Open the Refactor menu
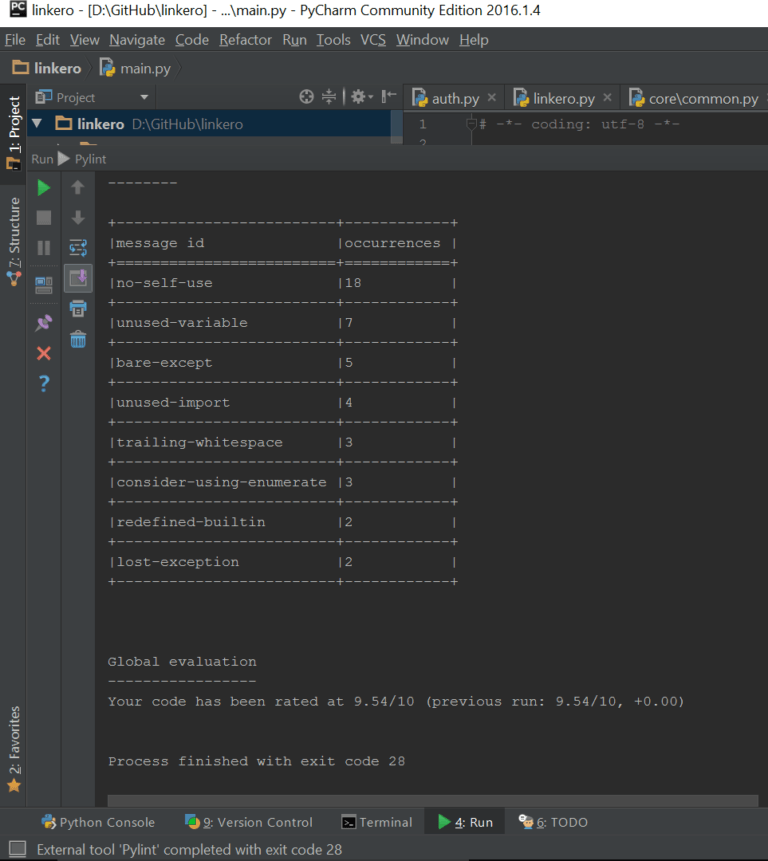The image size is (768, 861). [245, 40]
